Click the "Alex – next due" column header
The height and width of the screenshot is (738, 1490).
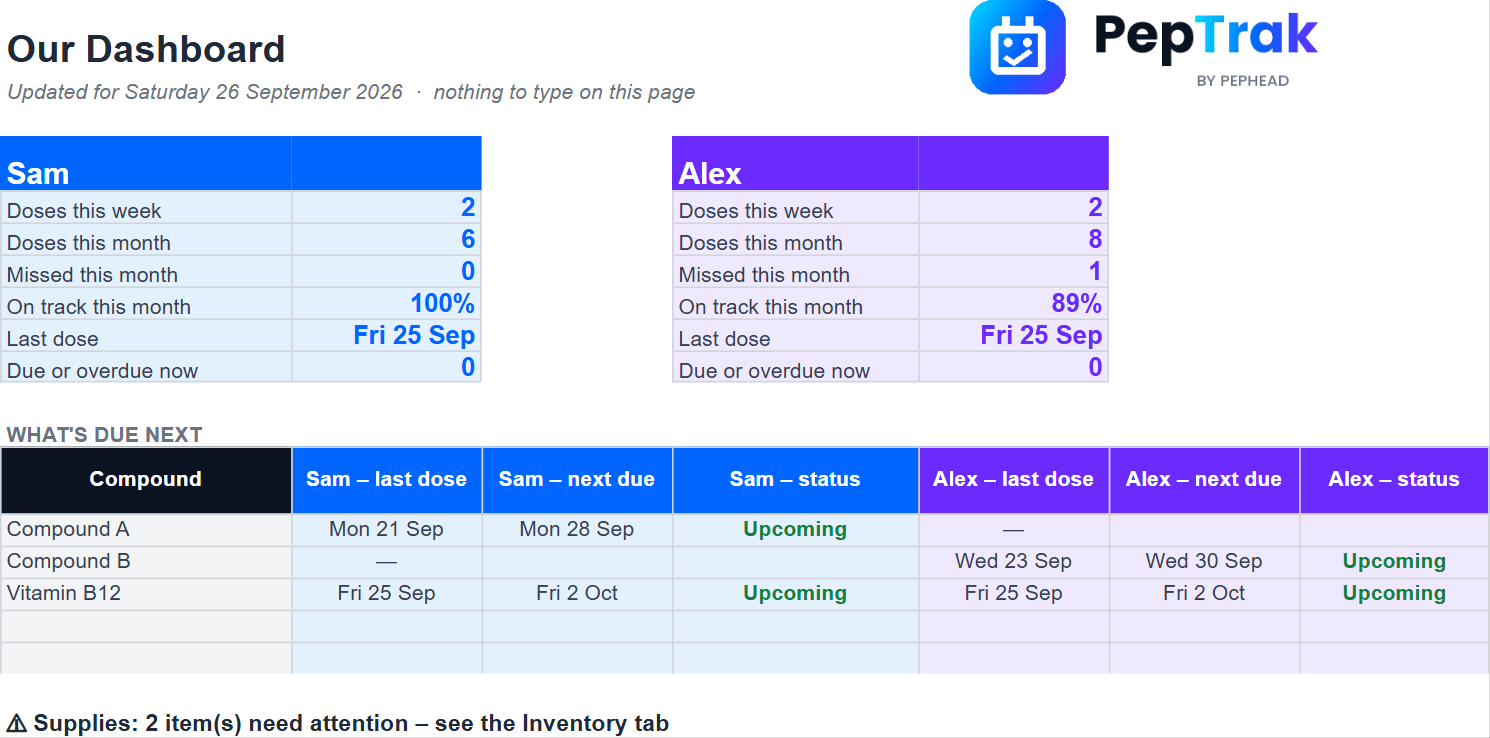click(x=1204, y=480)
